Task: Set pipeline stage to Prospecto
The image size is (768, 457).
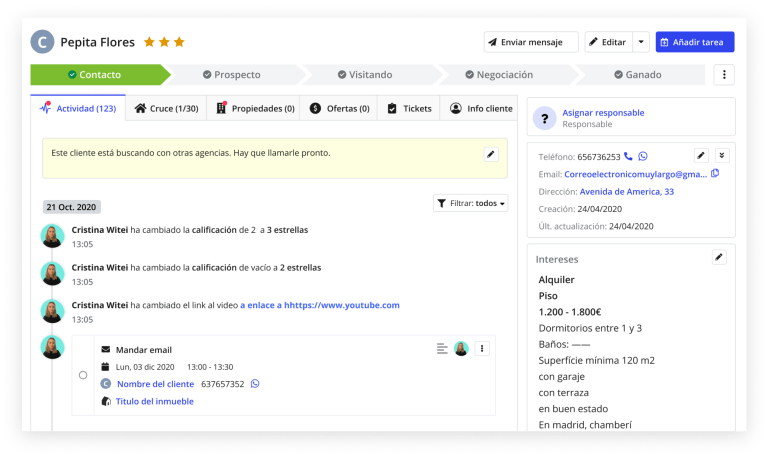Action: tap(231, 75)
